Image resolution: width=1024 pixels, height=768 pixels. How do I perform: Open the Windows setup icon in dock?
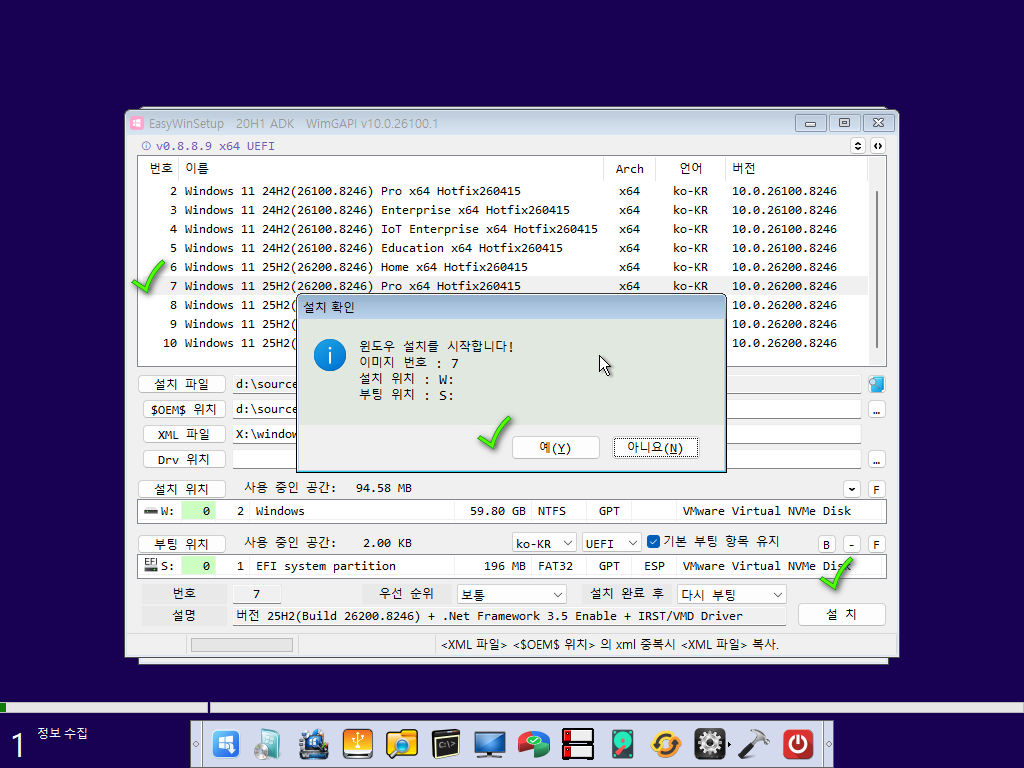click(226, 744)
